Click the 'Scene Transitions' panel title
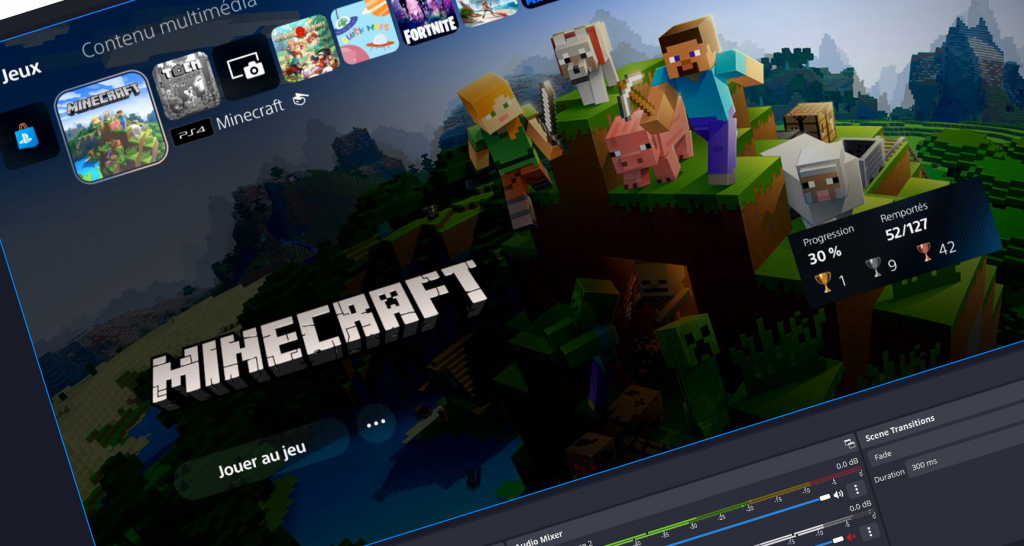Screen dimensions: 1024x546 pos(900,428)
